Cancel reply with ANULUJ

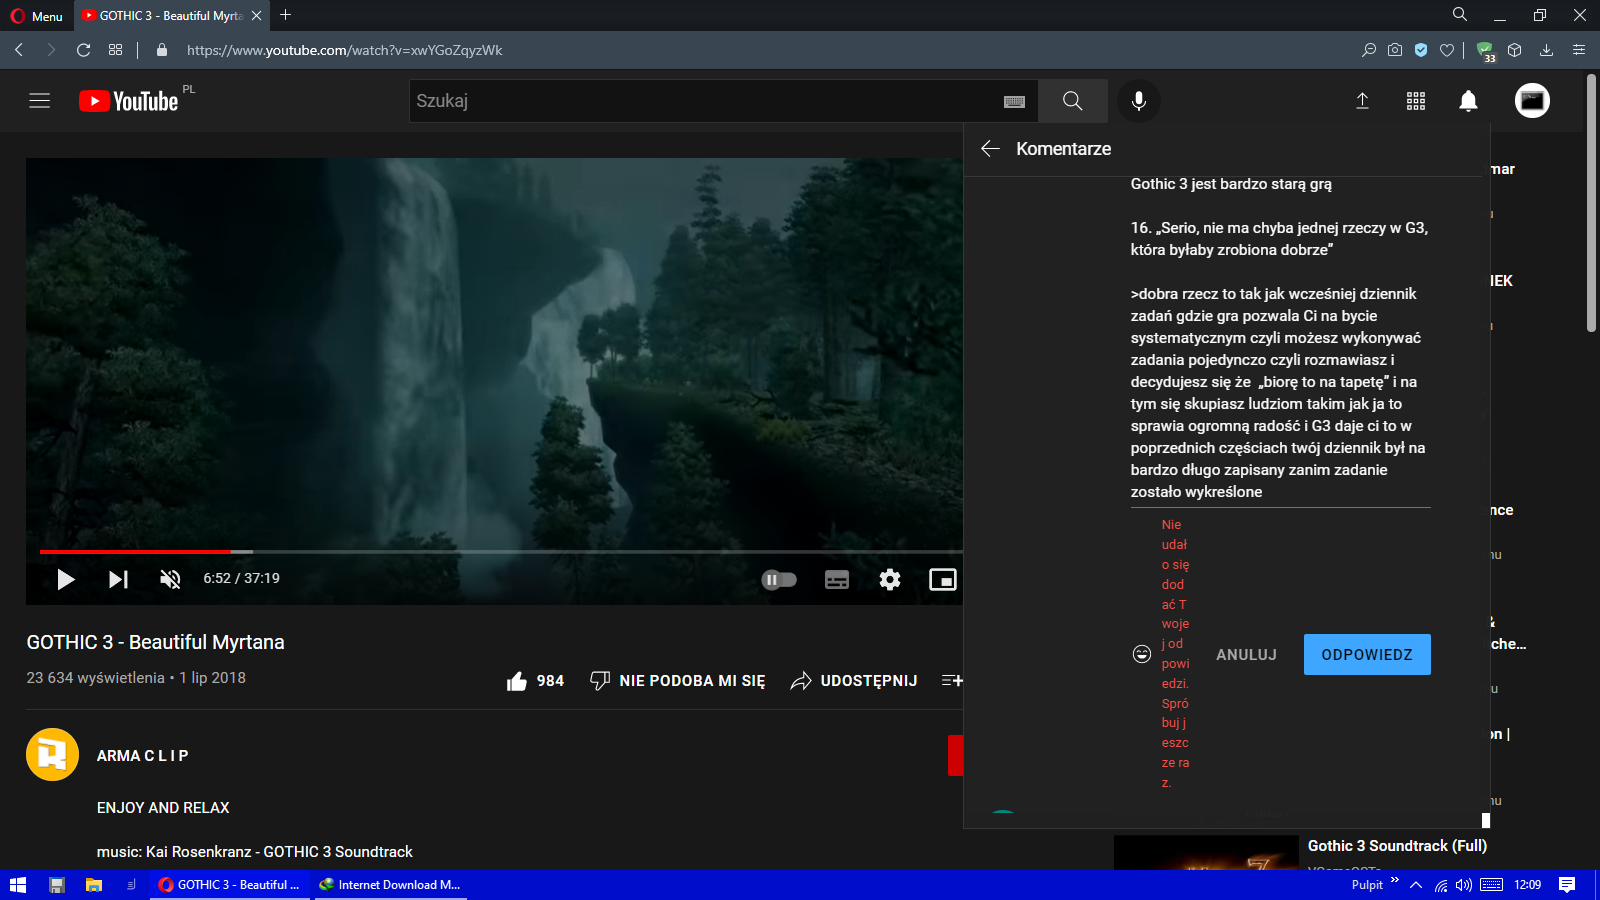point(1246,655)
